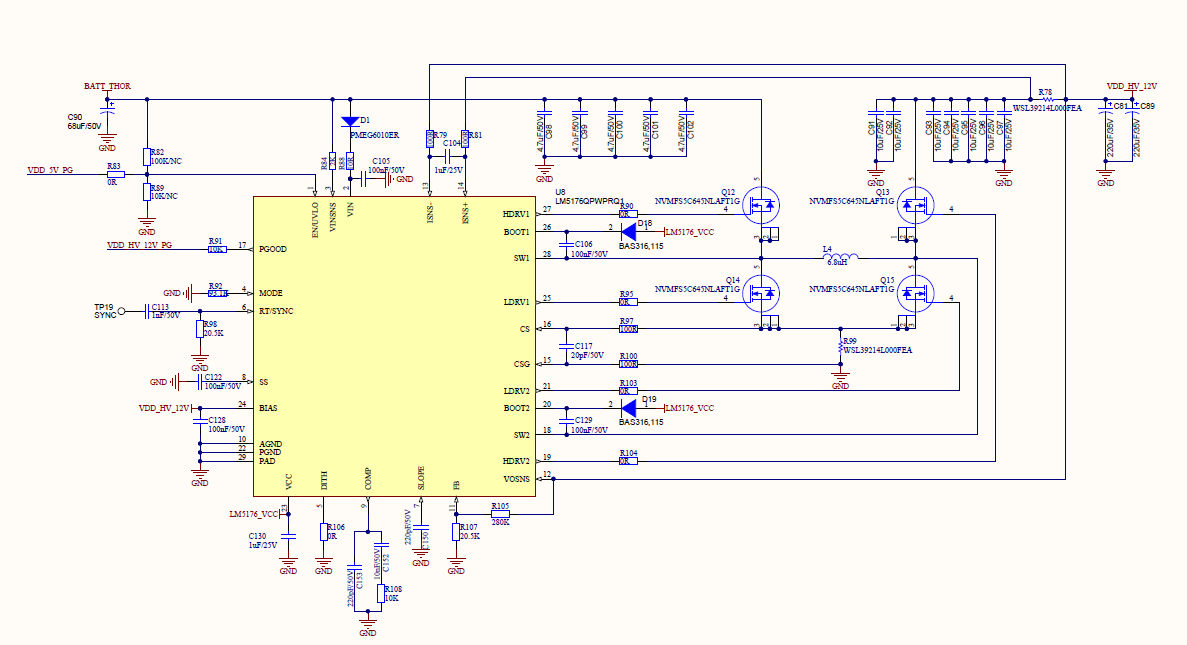This screenshot has height=645, width=1187.
Task: Select the R97 100R resistor symbol
Action: pos(628,329)
